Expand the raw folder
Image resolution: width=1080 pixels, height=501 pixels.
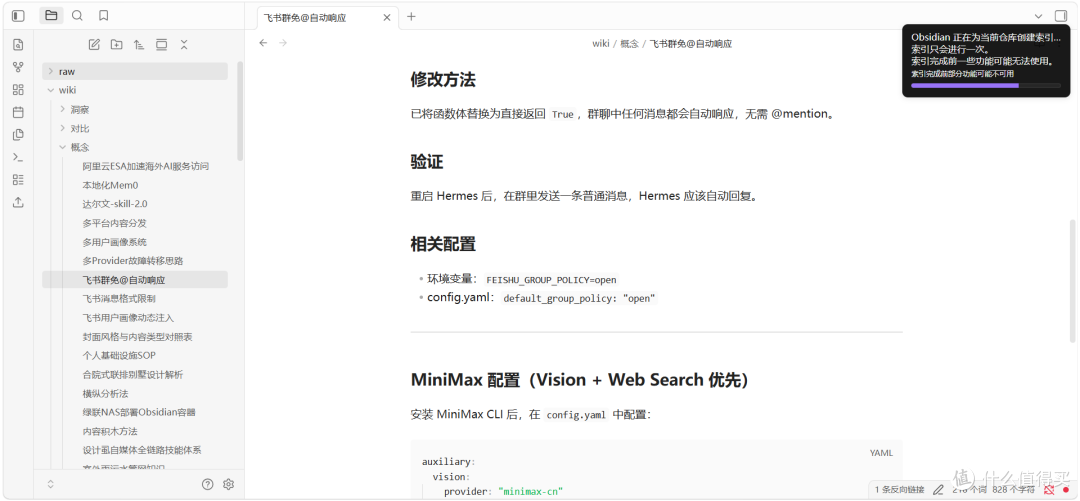(x=135, y=71)
